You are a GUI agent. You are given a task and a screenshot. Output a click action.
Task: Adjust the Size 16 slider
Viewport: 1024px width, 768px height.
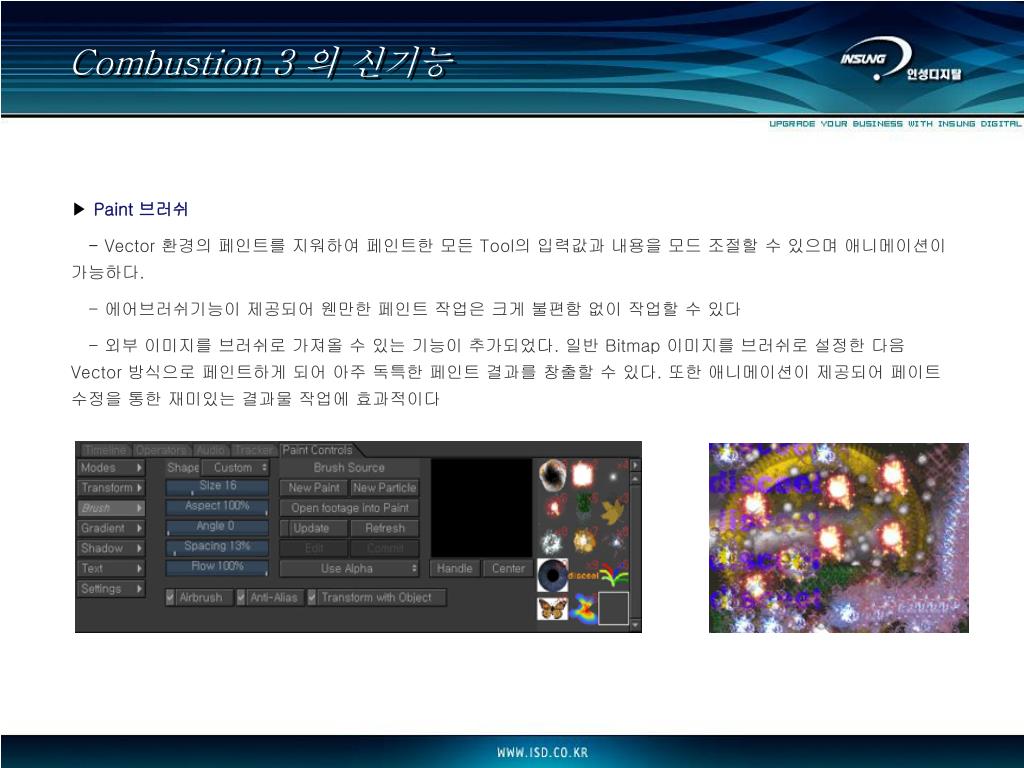[x=217, y=487]
